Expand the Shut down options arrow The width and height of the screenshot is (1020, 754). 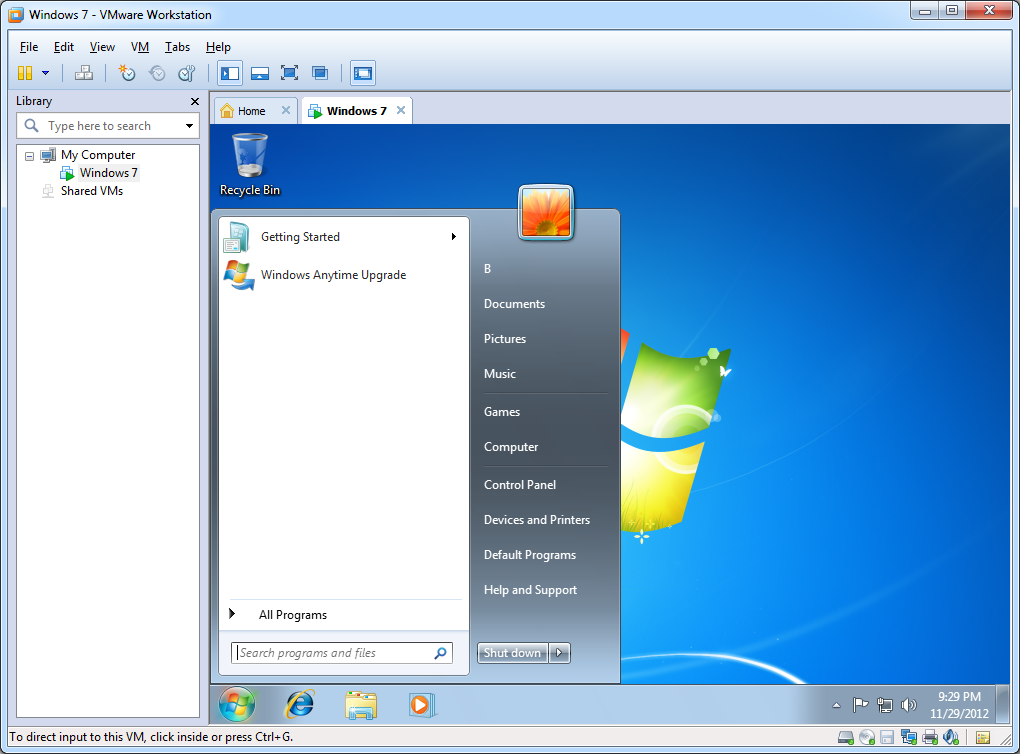click(560, 653)
